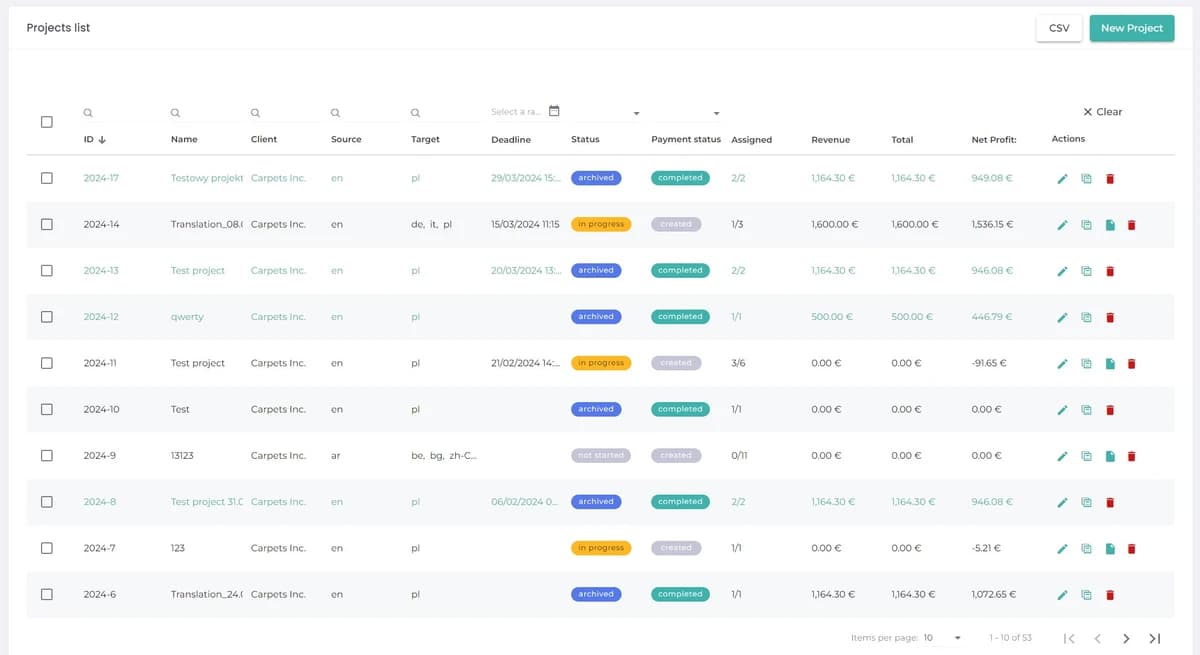Edit project 2024-17 with pencil icon
This screenshot has height=655, width=1200.
tap(1063, 179)
